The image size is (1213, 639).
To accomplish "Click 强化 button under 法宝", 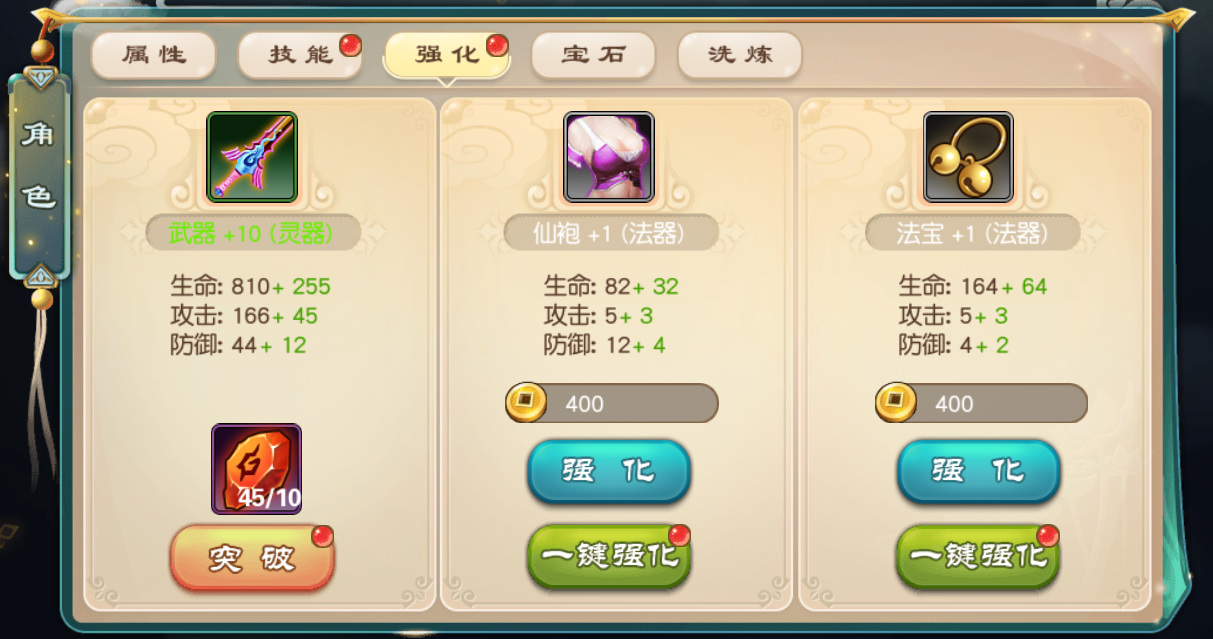I will [x=978, y=471].
